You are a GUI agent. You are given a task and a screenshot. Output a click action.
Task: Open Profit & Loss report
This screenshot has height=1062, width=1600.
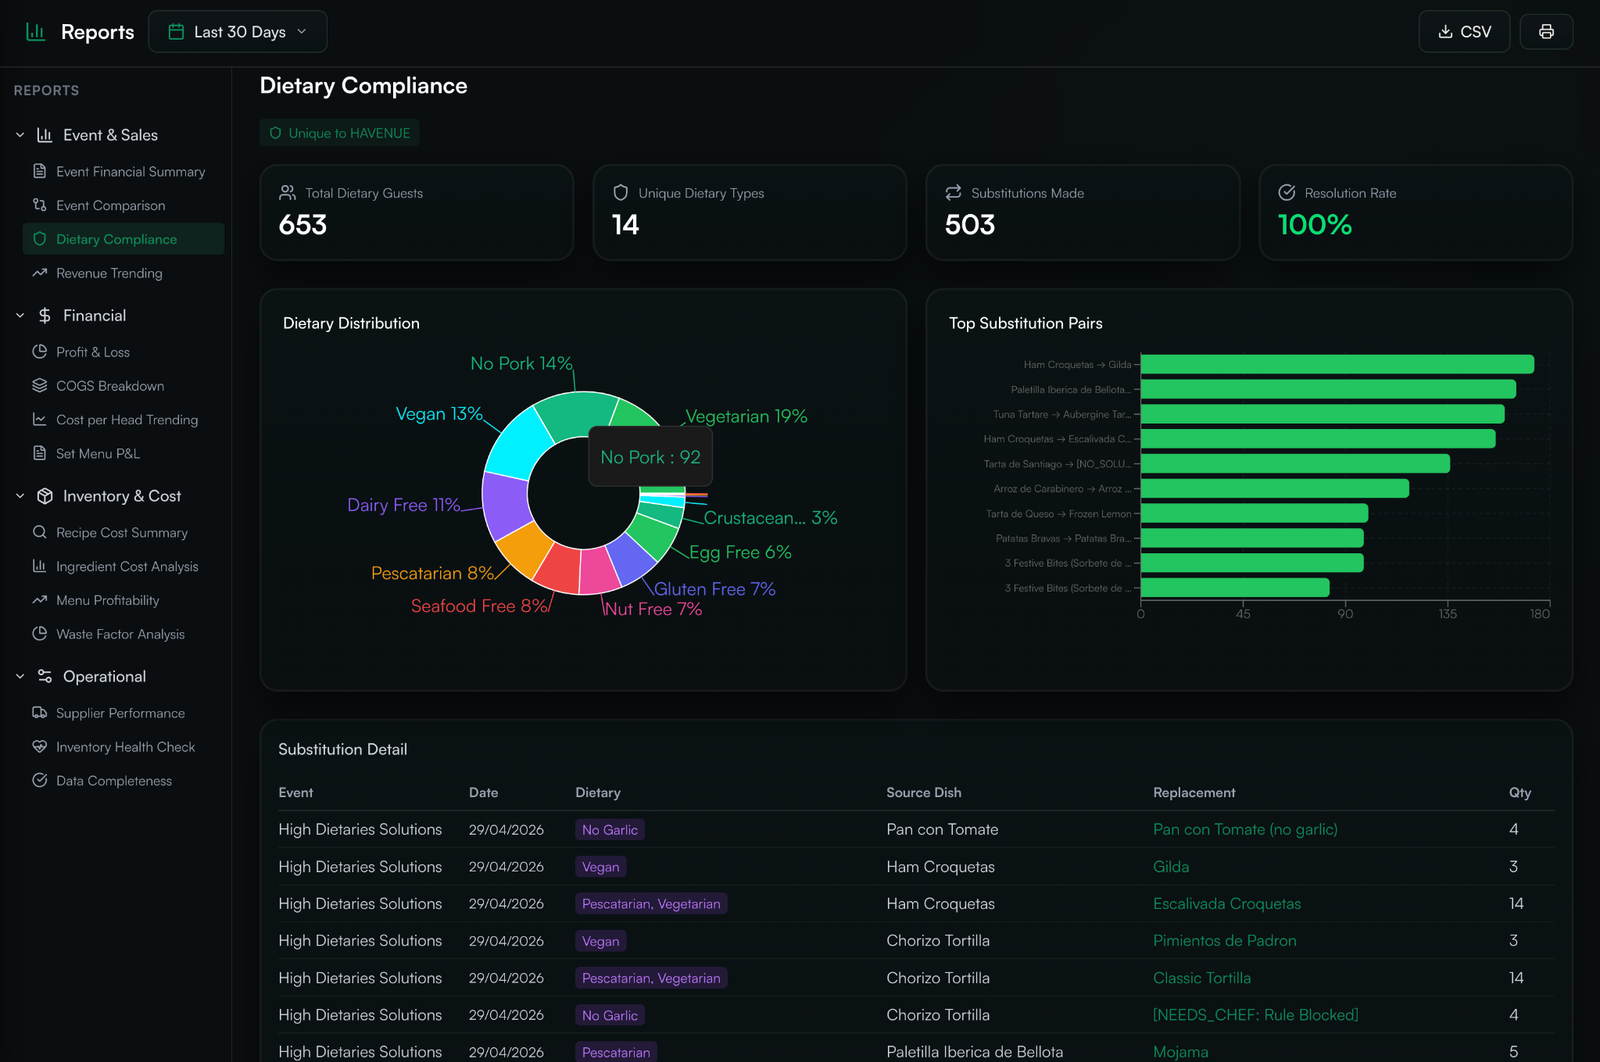123,352
